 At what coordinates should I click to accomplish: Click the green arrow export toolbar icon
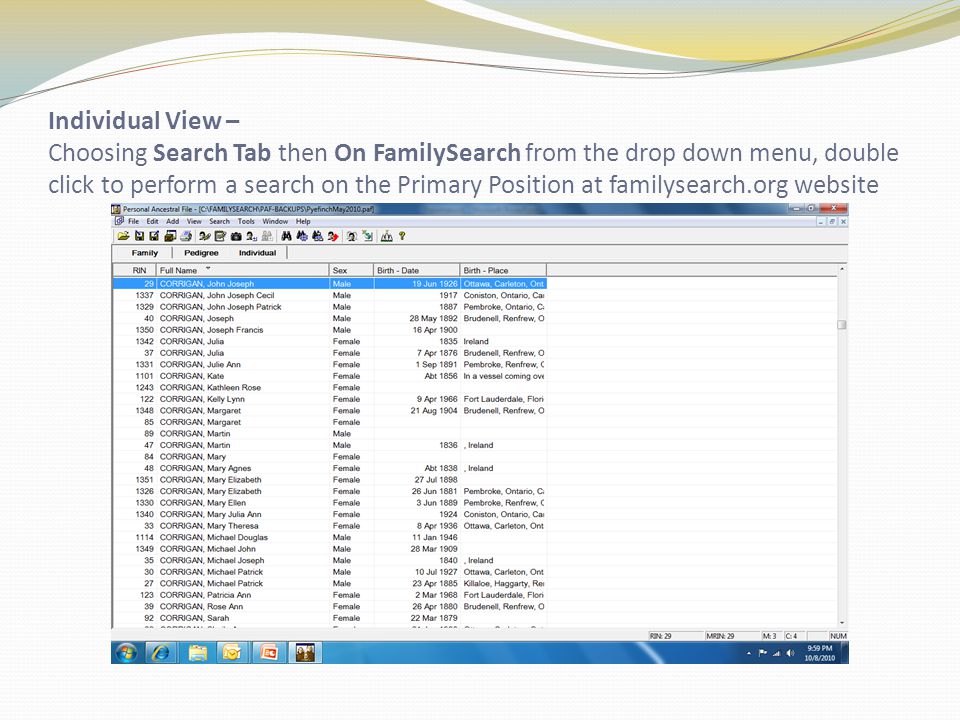pyautogui.click(x=367, y=236)
